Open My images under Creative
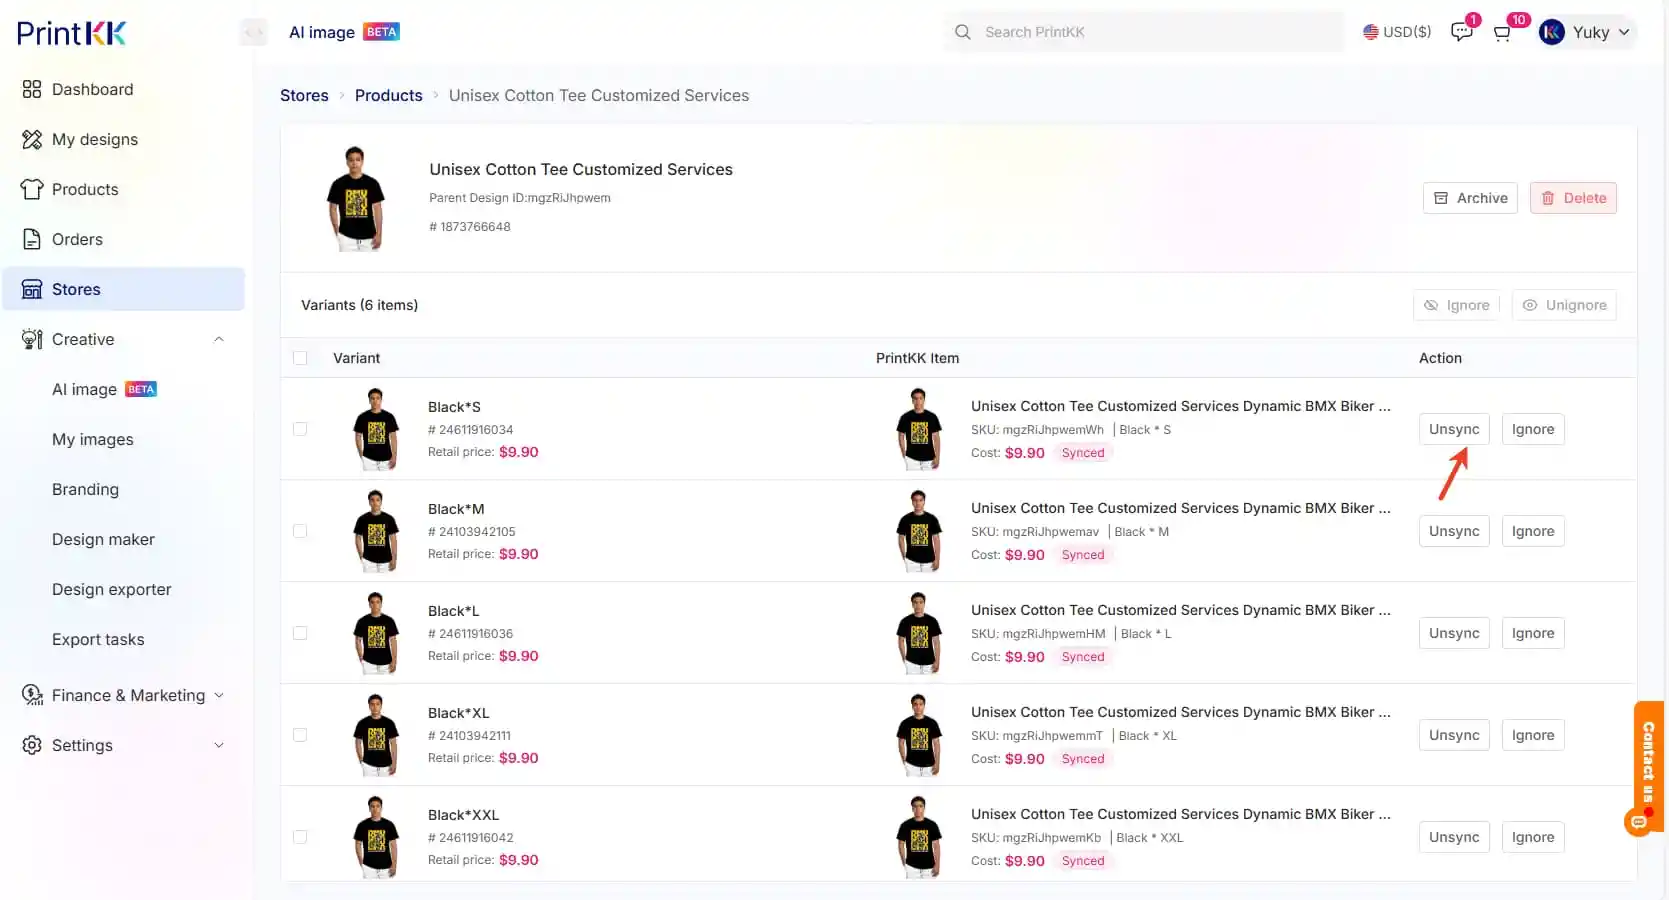Image resolution: width=1669 pixels, height=900 pixels. [92, 439]
